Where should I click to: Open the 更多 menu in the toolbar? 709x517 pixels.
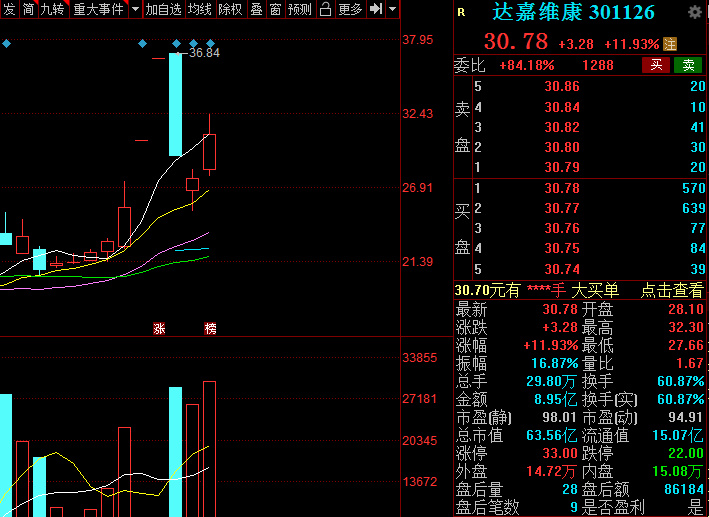point(350,9)
